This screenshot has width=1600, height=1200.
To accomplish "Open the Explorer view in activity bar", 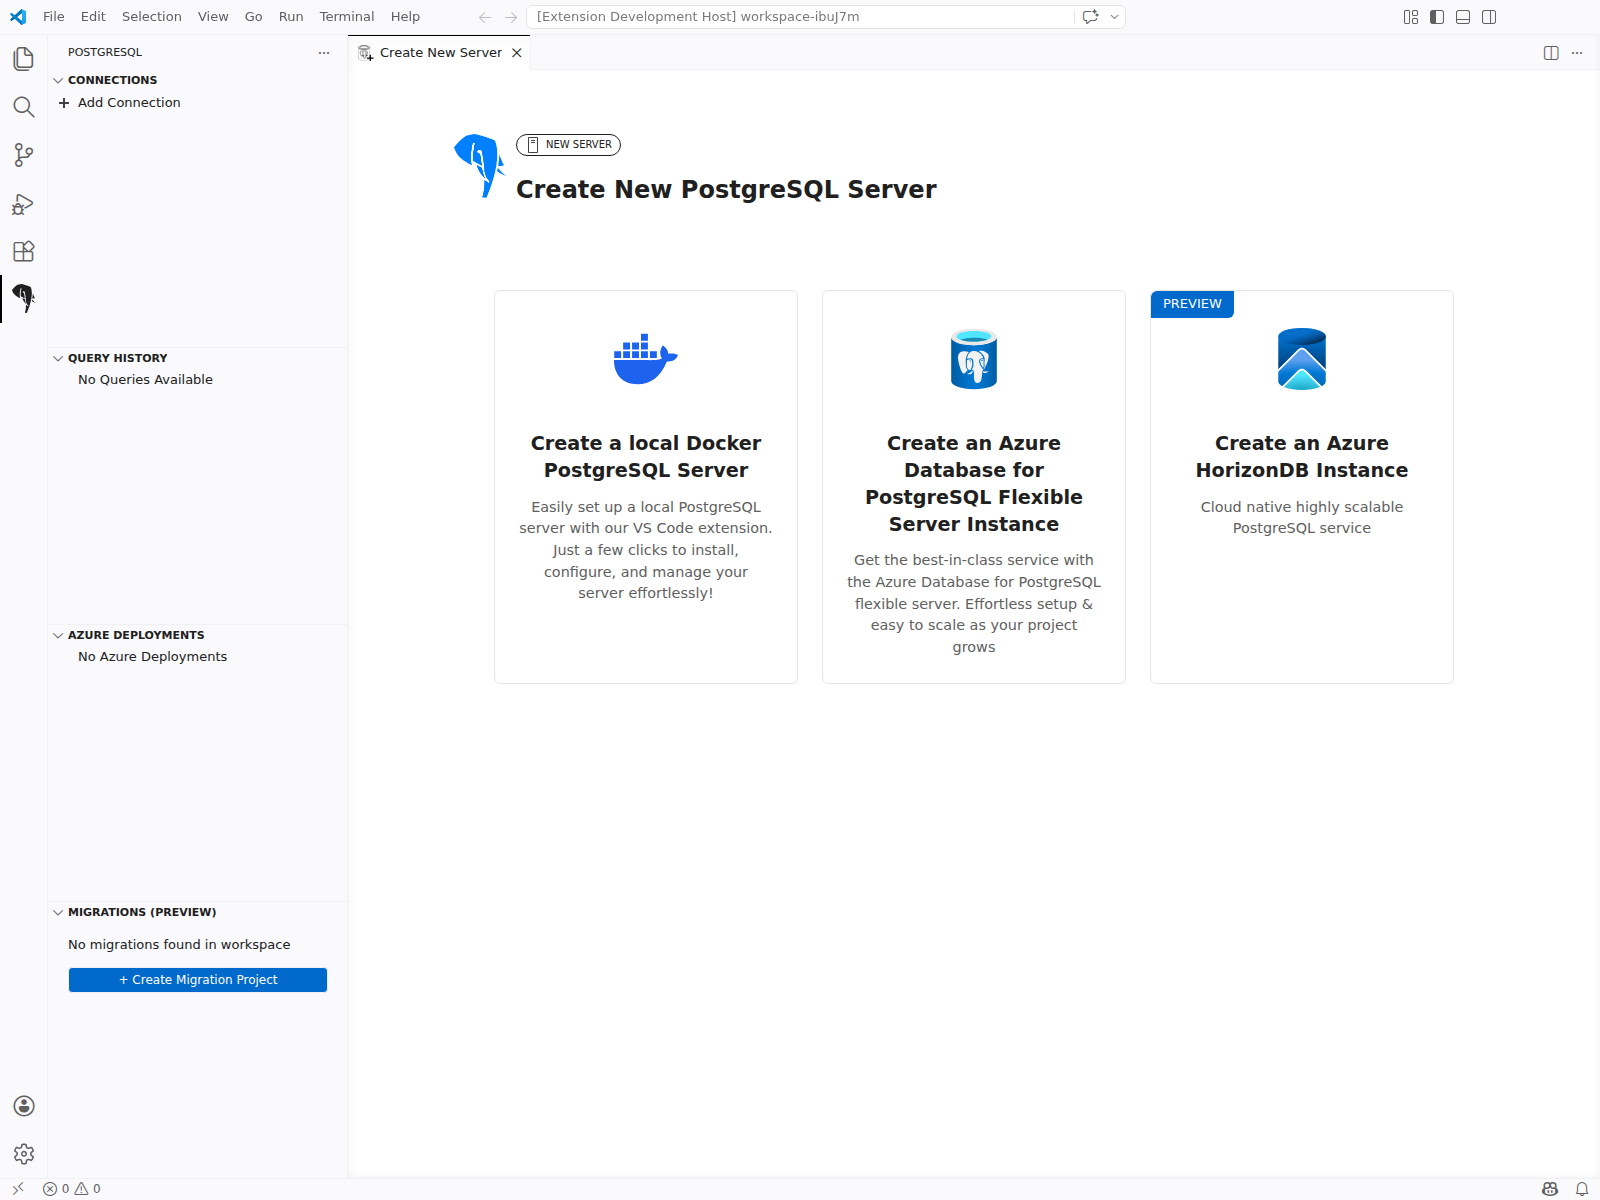I will click(24, 59).
